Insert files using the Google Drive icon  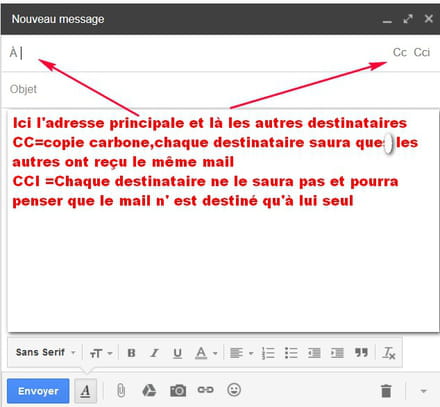(x=149, y=390)
